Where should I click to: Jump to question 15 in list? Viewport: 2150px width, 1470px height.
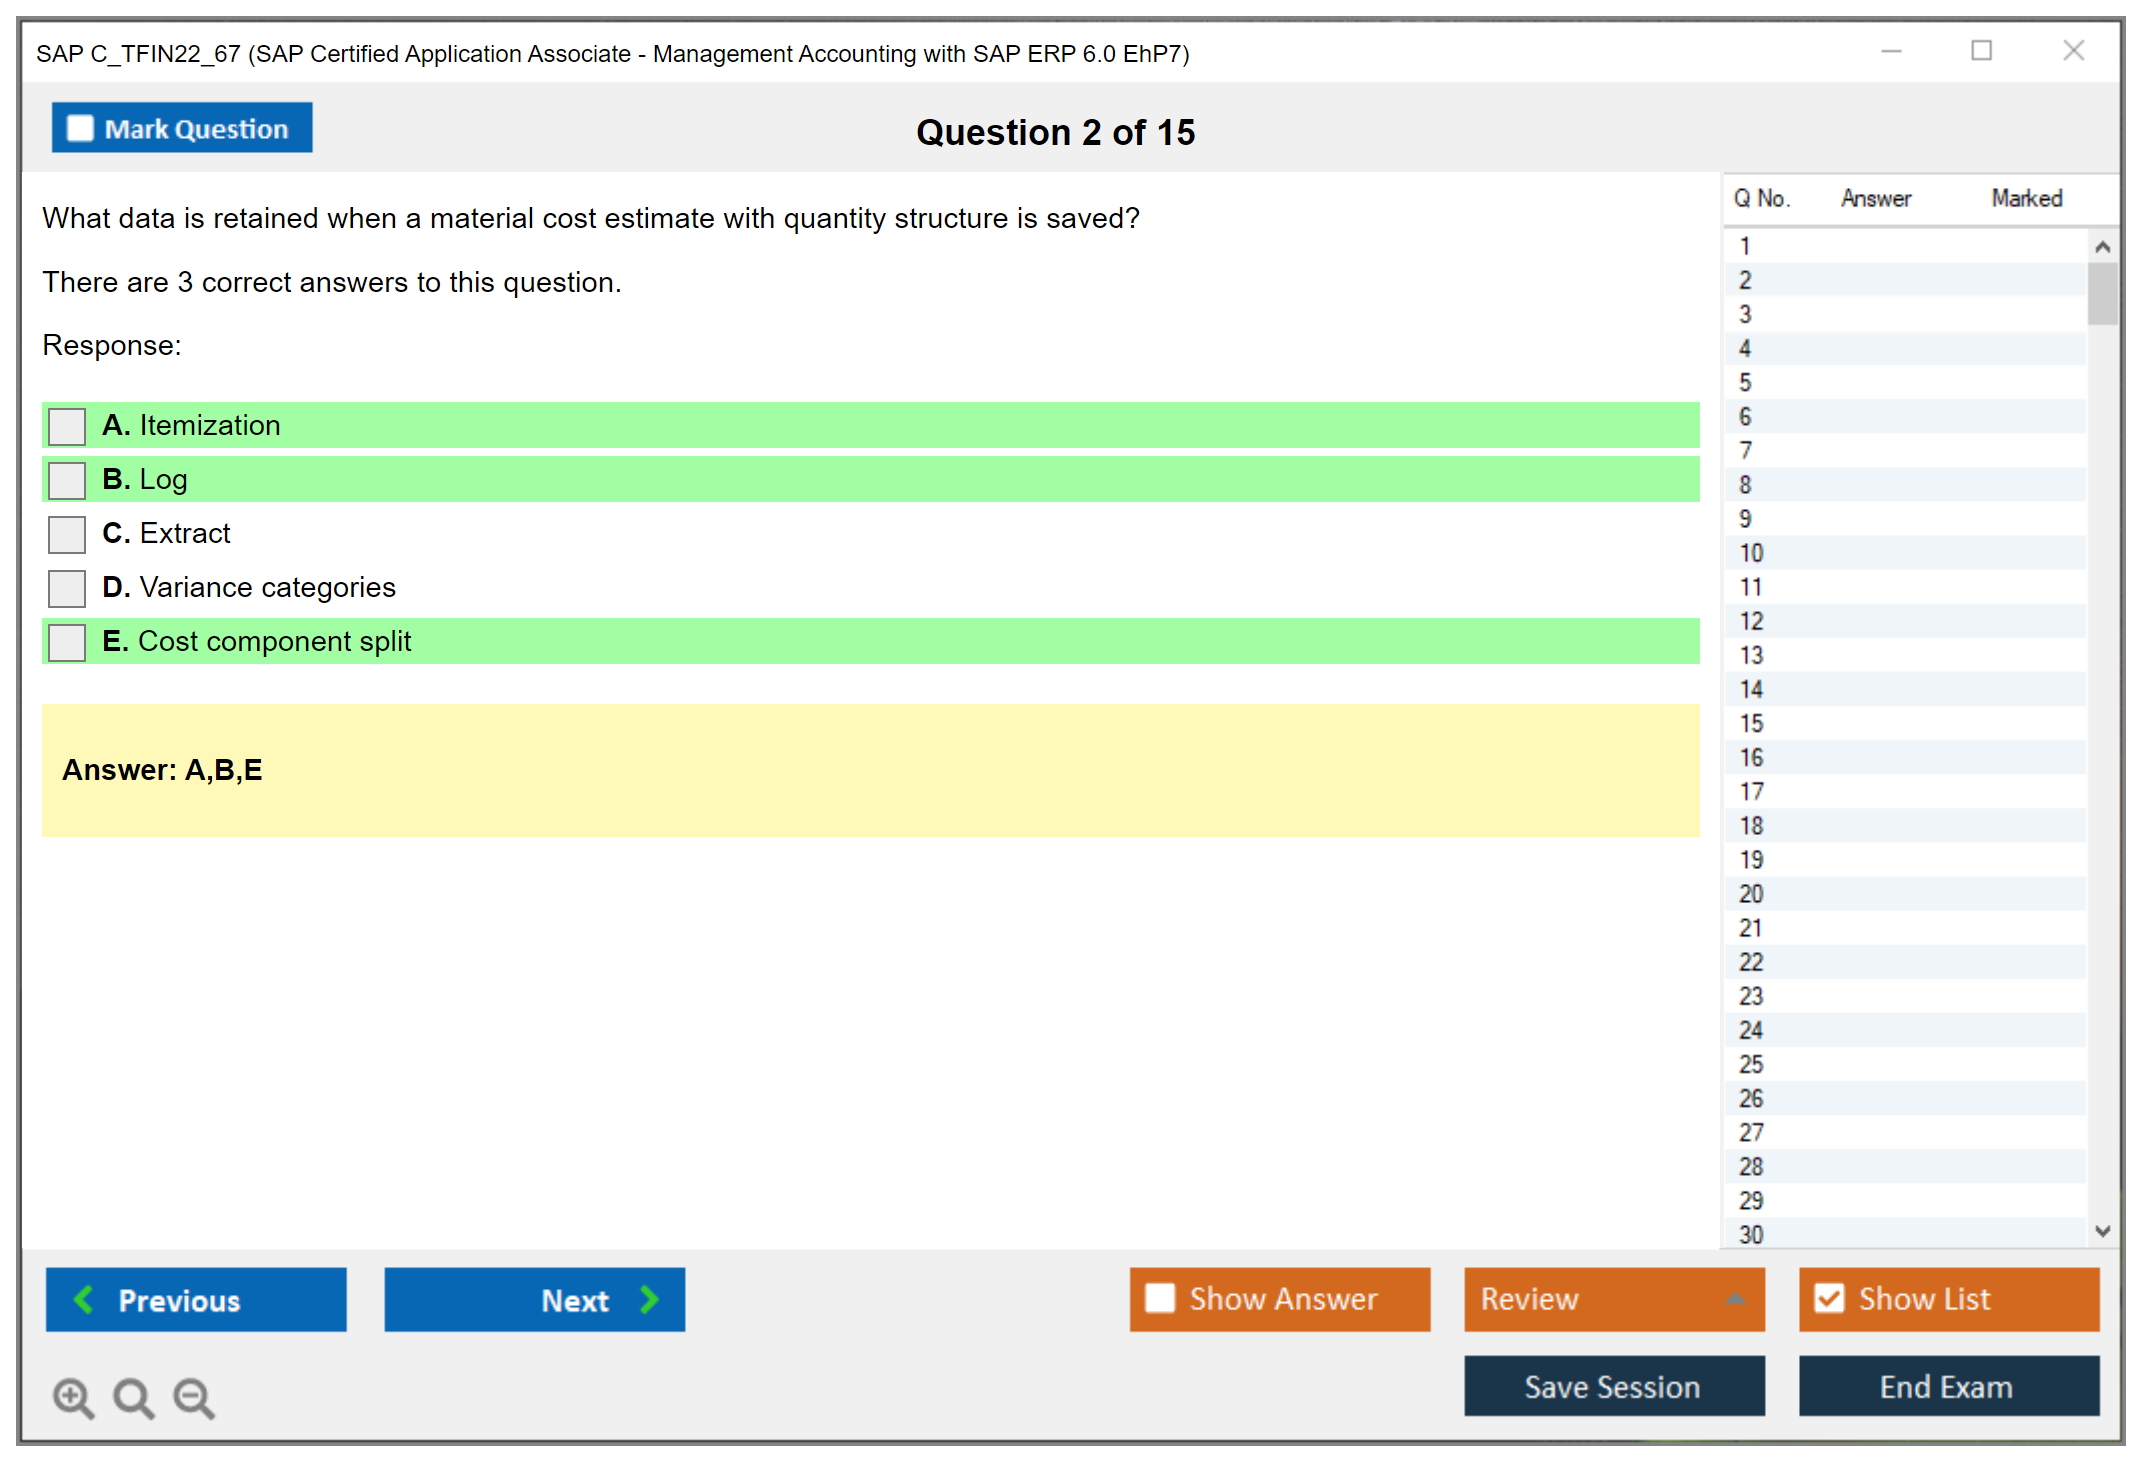coord(1751,723)
